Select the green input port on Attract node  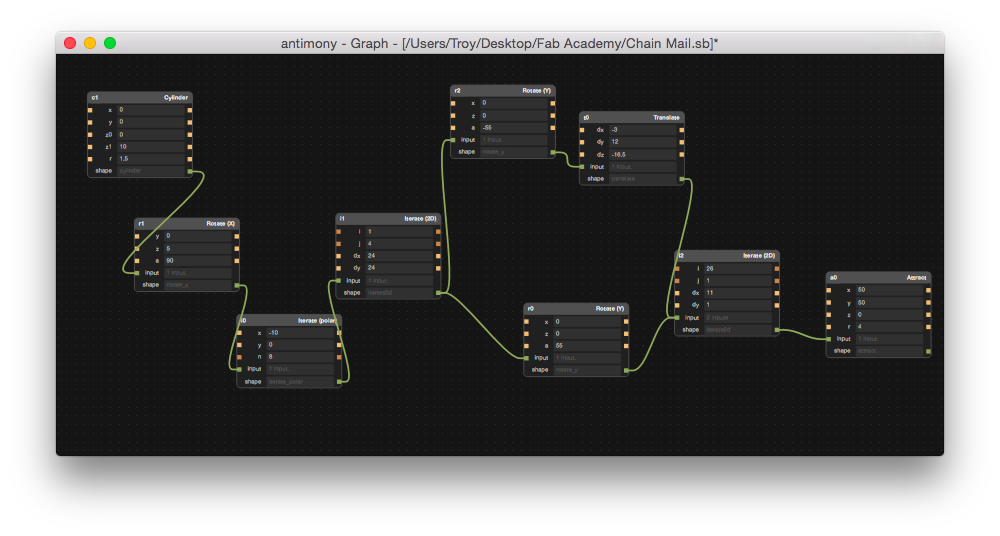point(828,339)
